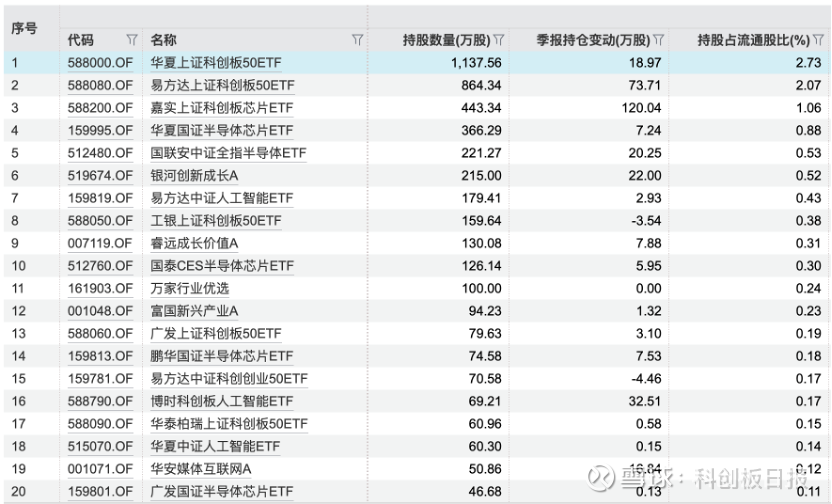This screenshot has height=504, width=832.
Task: Open filter for 季报持仓变动(万股) column
Action: point(658,40)
